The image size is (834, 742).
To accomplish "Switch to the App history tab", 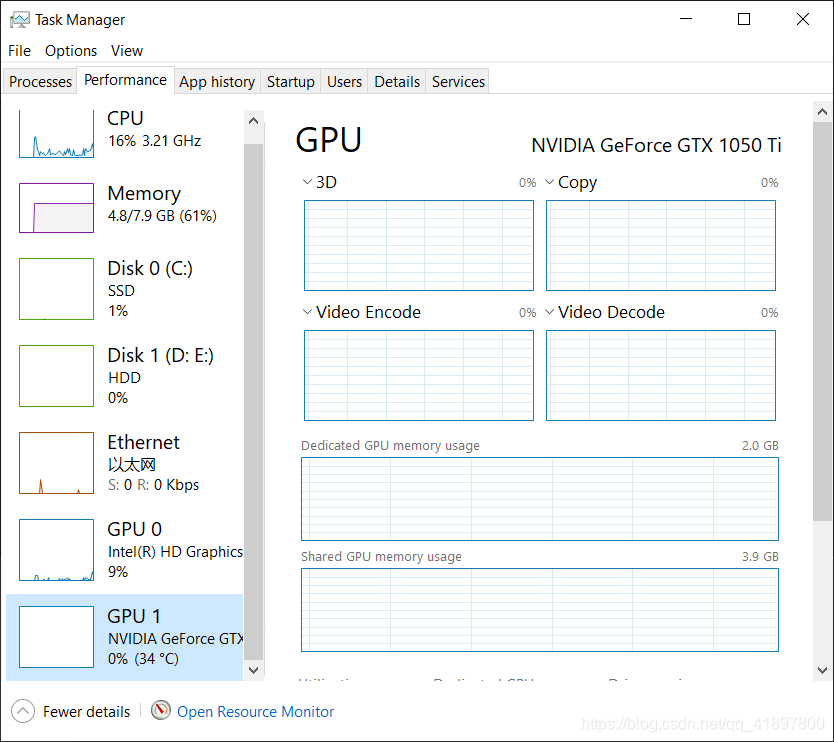I will coord(217,81).
